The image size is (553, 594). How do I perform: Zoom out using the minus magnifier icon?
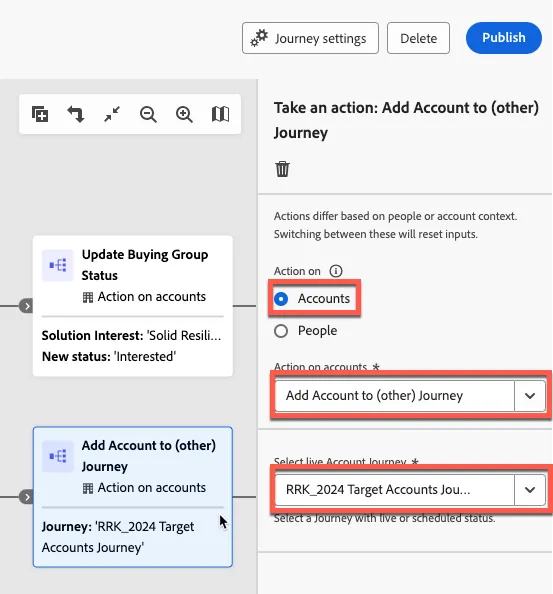click(x=148, y=114)
